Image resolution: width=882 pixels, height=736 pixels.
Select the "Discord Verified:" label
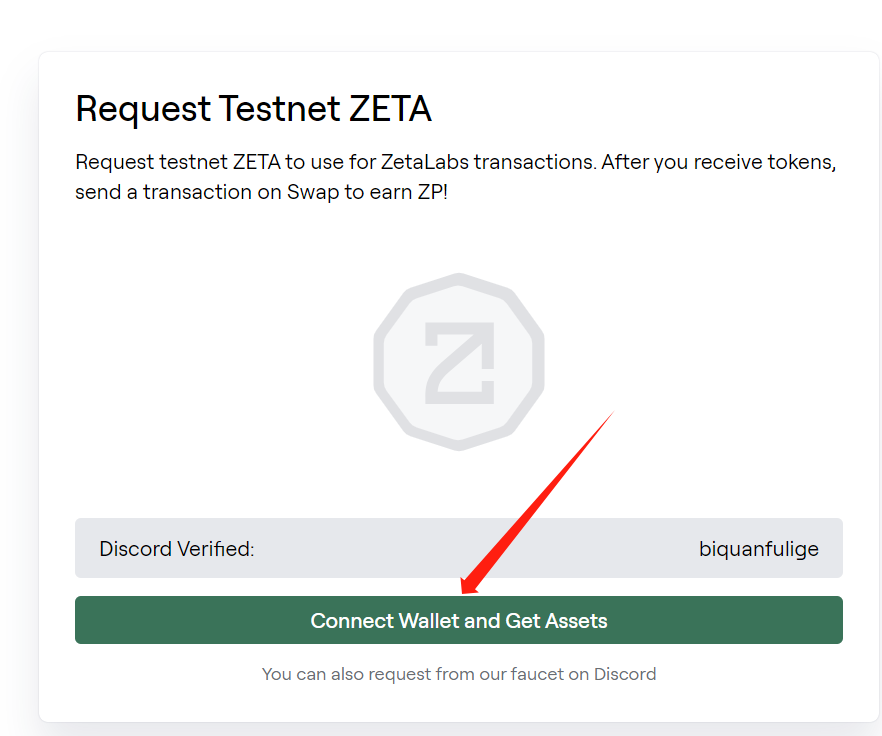tap(177, 549)
